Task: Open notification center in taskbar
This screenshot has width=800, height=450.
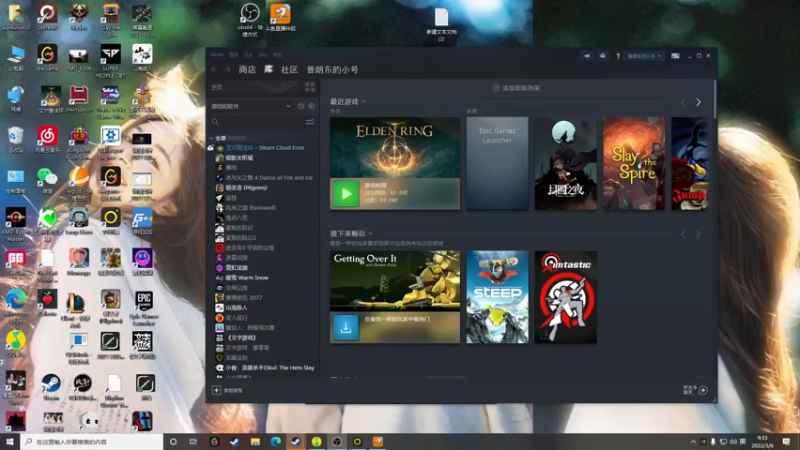Action: 786,442
